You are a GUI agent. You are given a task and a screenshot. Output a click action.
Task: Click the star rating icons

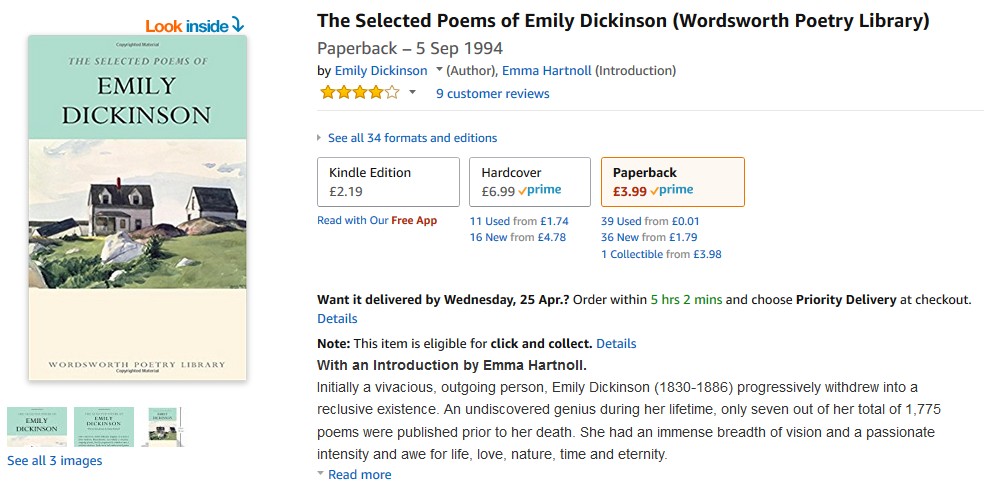point(359,93)
